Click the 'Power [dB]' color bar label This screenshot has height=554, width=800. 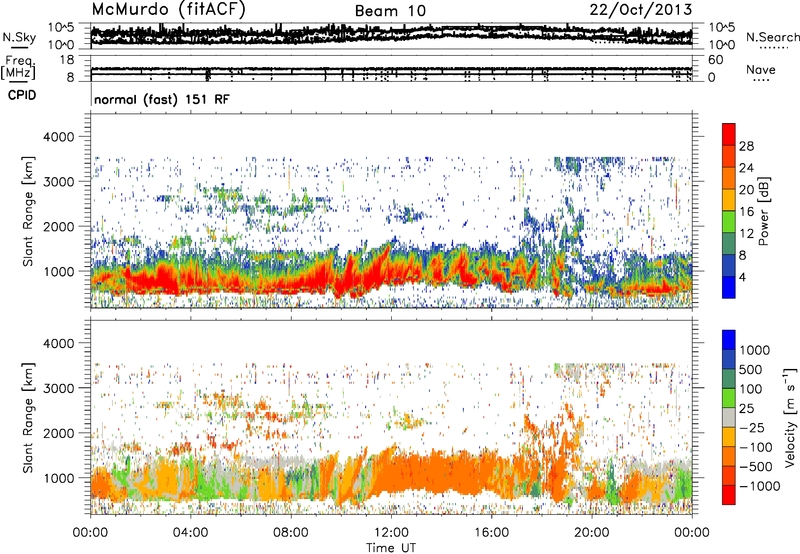(763, 212)
